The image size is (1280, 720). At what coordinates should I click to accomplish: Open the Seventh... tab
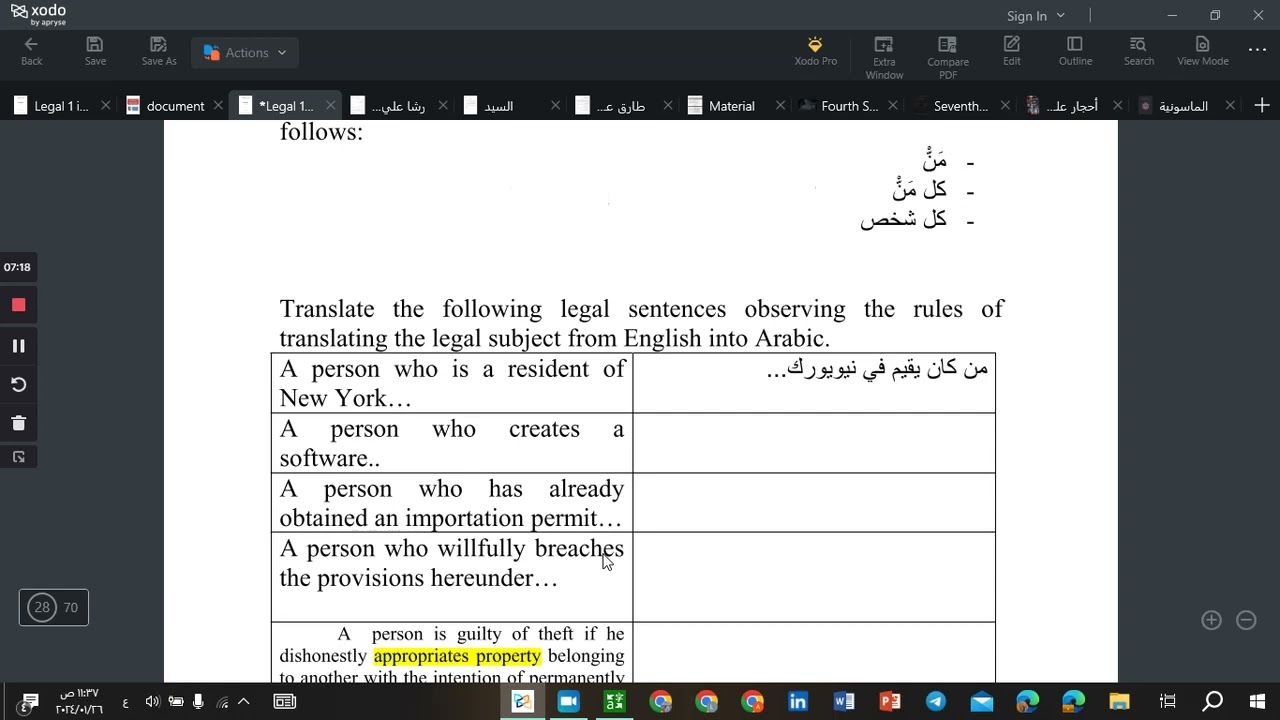pos(960,106)
